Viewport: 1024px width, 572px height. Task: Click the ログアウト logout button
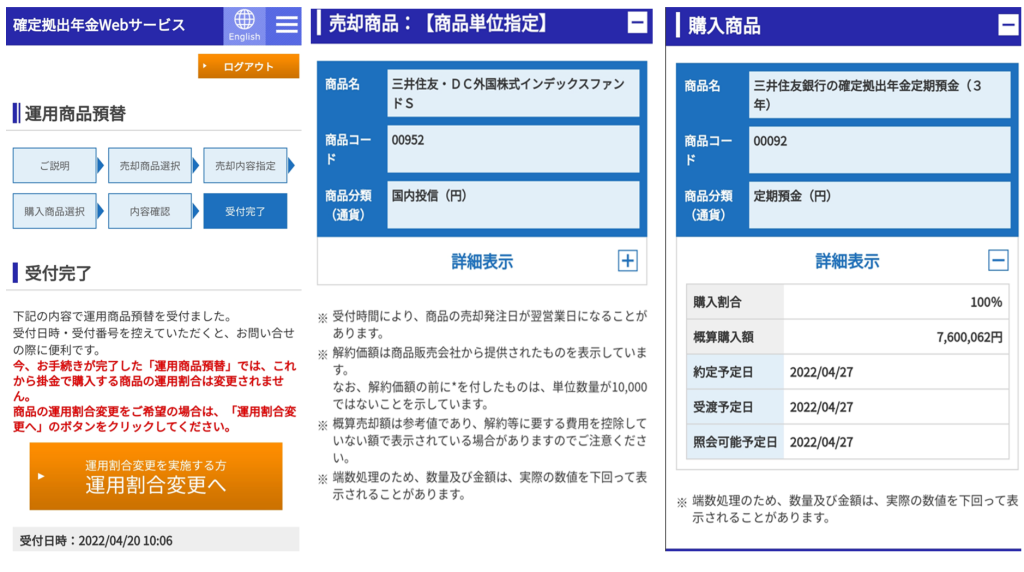248,67
